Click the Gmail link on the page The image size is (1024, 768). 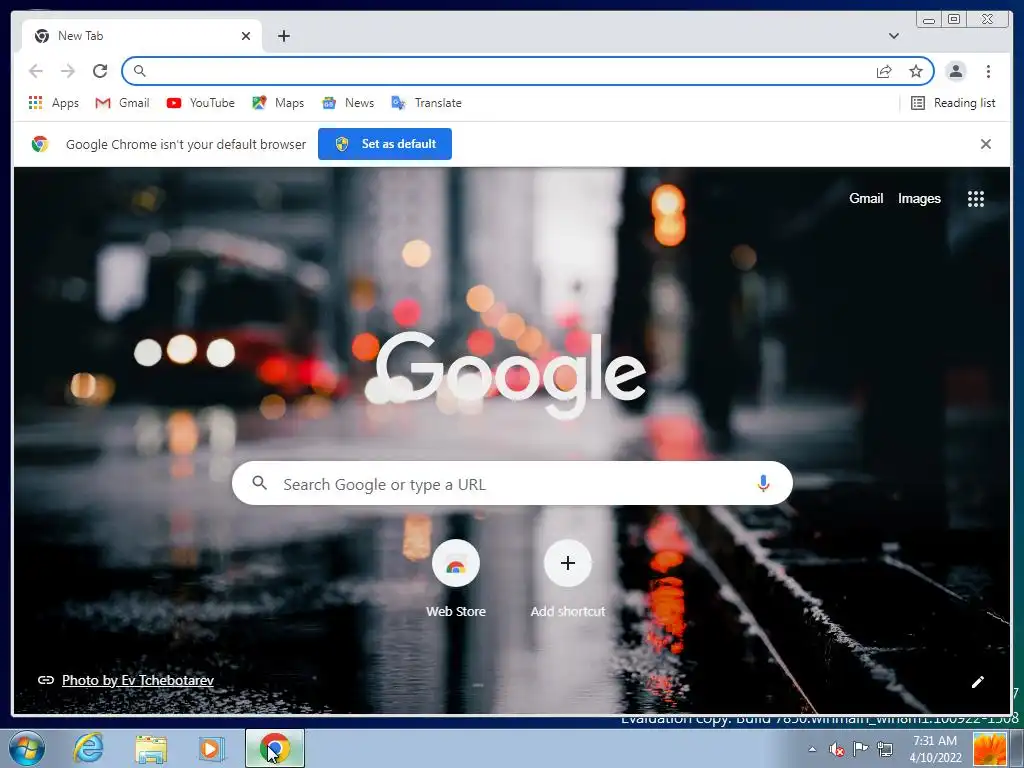(x=866, y=199)
